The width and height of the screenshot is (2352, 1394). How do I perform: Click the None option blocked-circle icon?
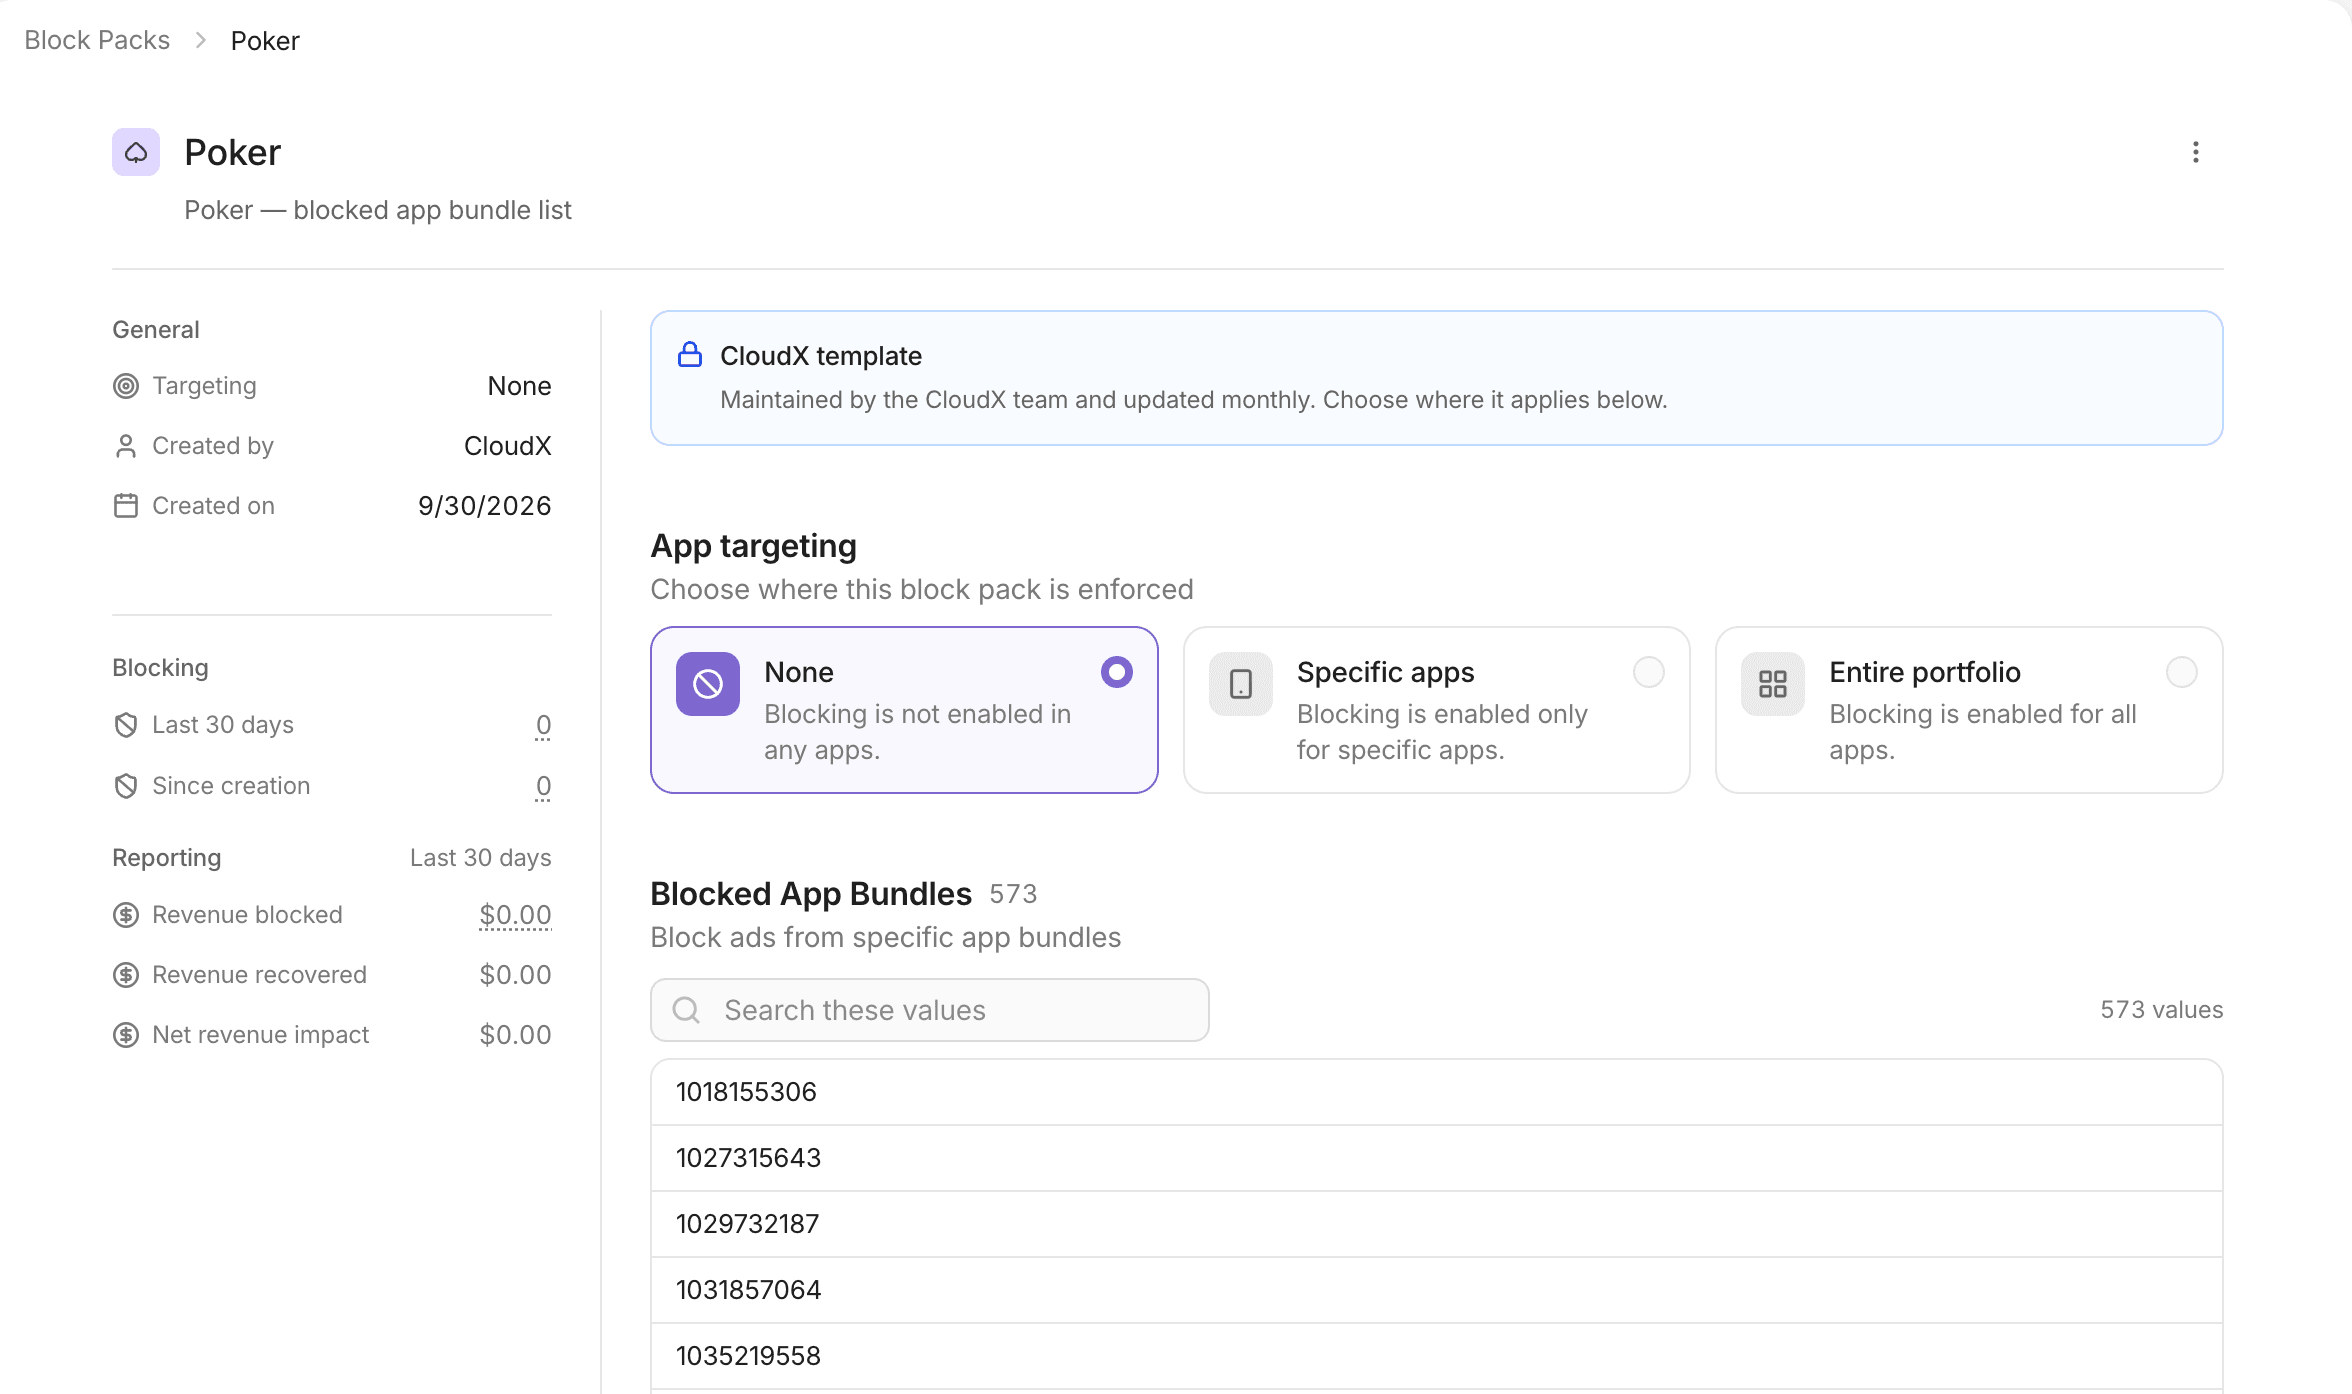coord(708,684)
